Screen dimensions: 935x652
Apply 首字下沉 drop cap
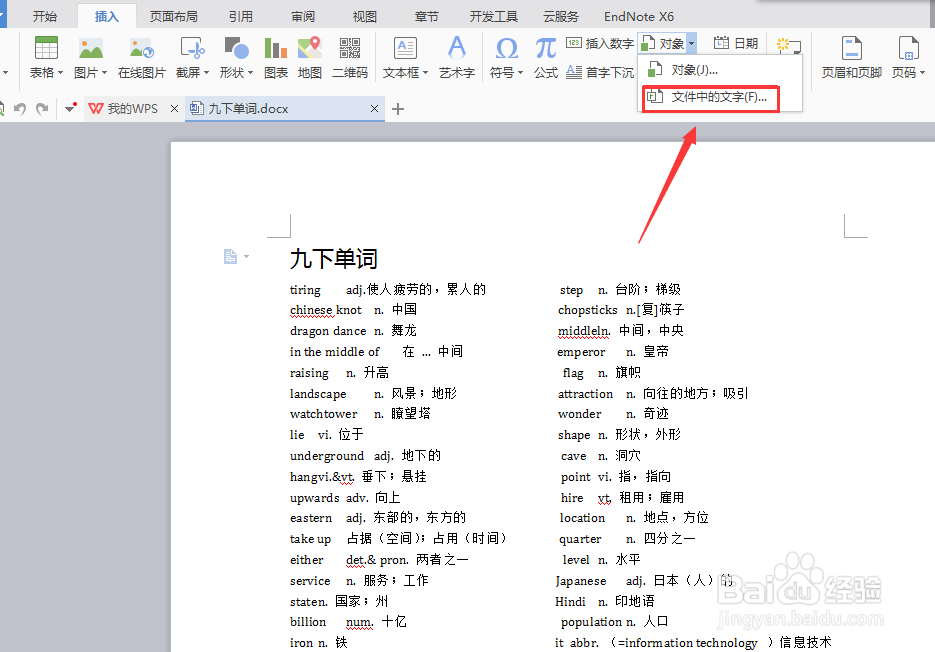[x=600, y=72]
